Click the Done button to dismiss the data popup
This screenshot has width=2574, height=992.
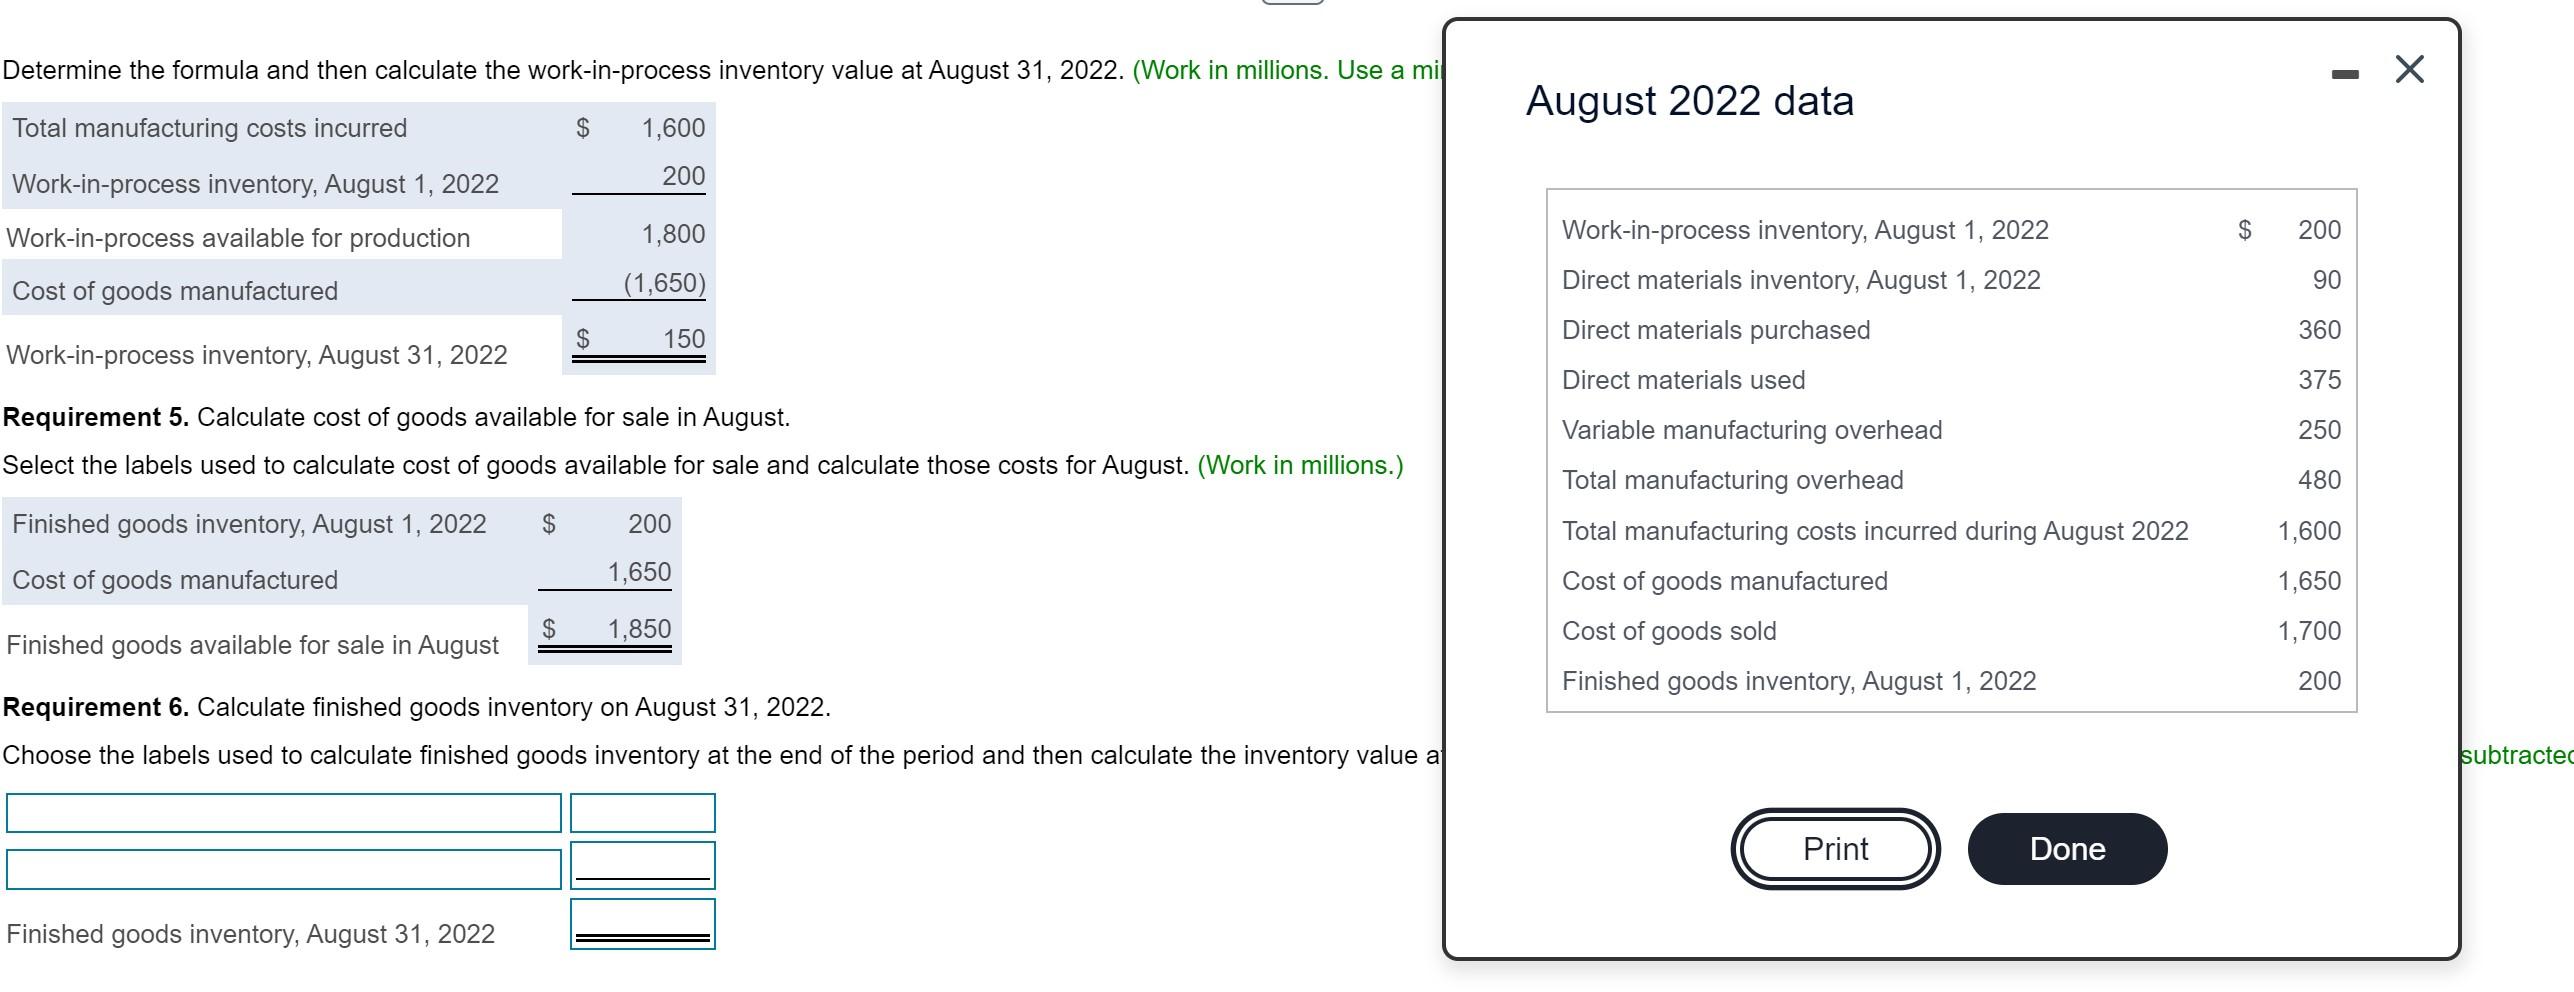(x=2066, y=849)
